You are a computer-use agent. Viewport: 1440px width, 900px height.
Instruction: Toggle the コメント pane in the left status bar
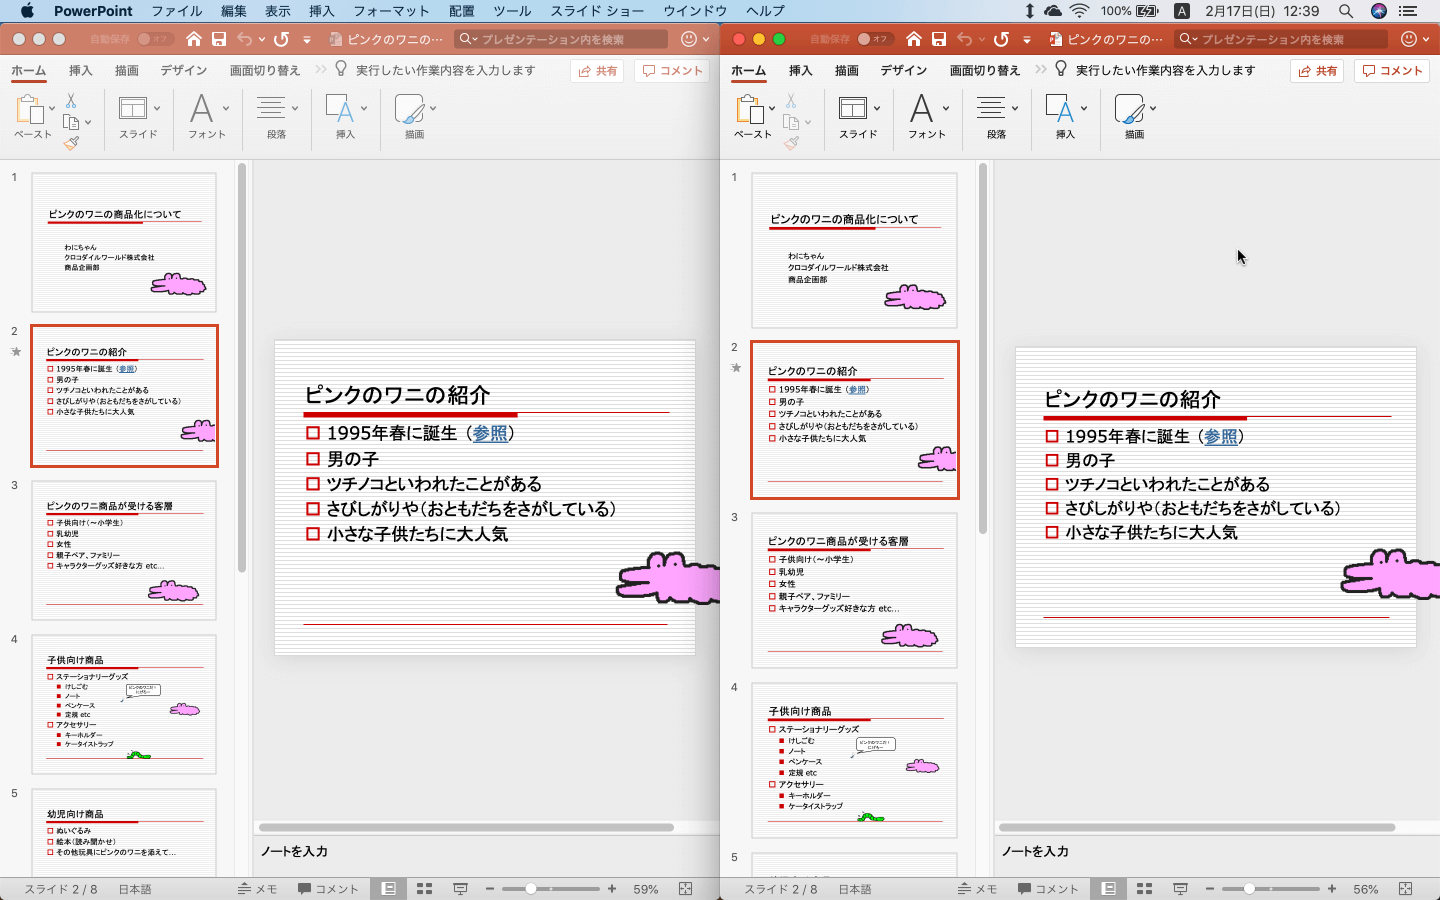(x=328, y=889)
